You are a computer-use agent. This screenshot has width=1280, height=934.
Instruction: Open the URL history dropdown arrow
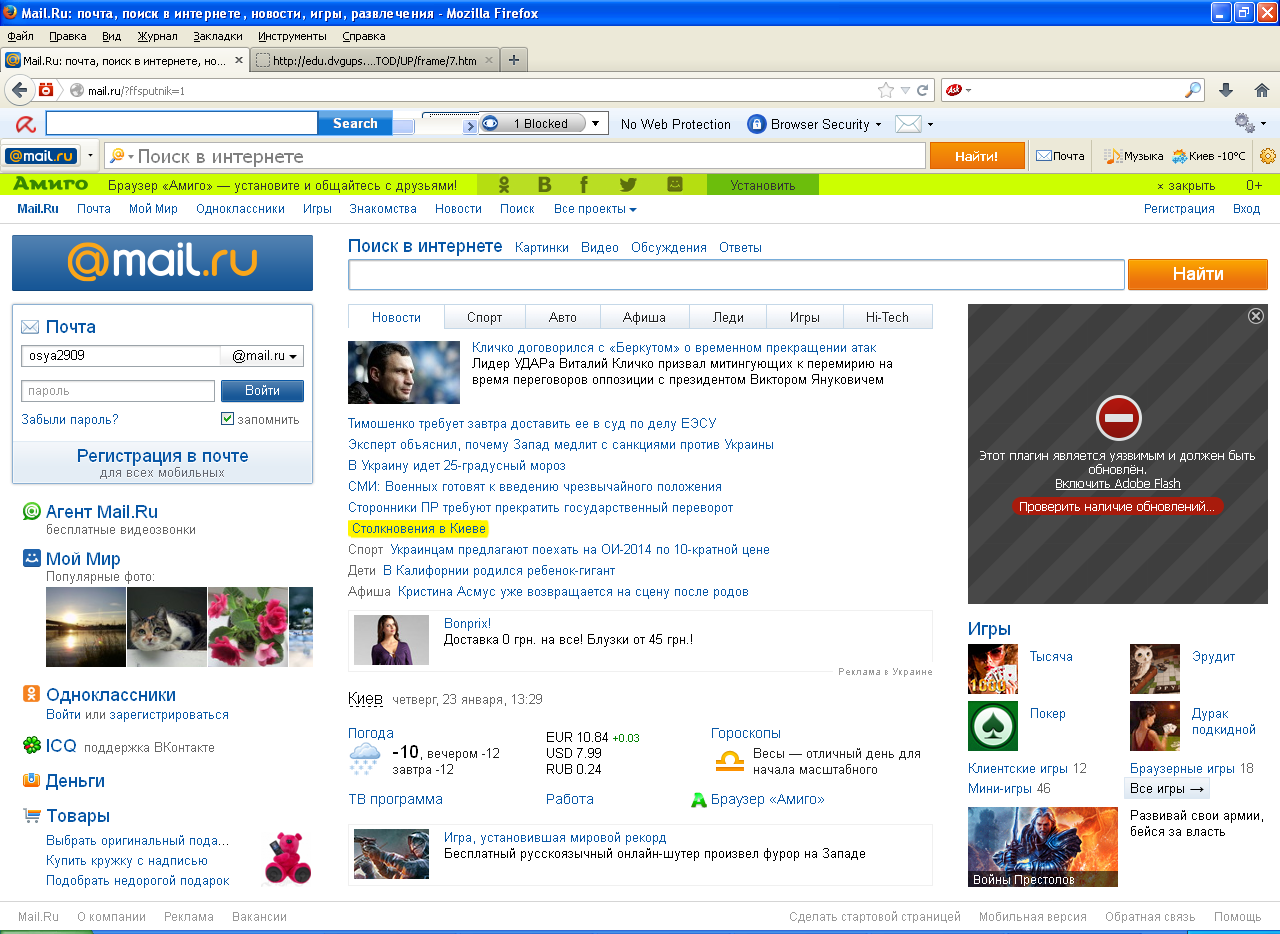click(x=905, y=90)
